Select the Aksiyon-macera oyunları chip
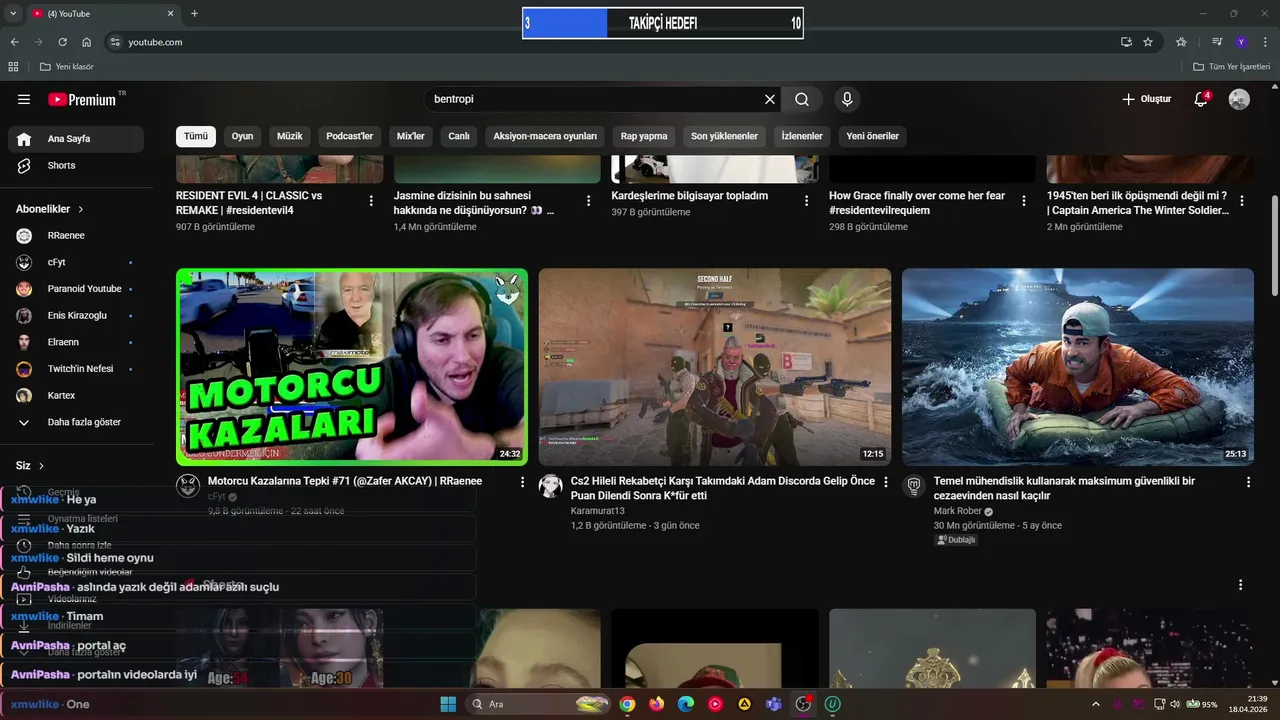The image size is (1280, 720). click(x=545, y=136)
